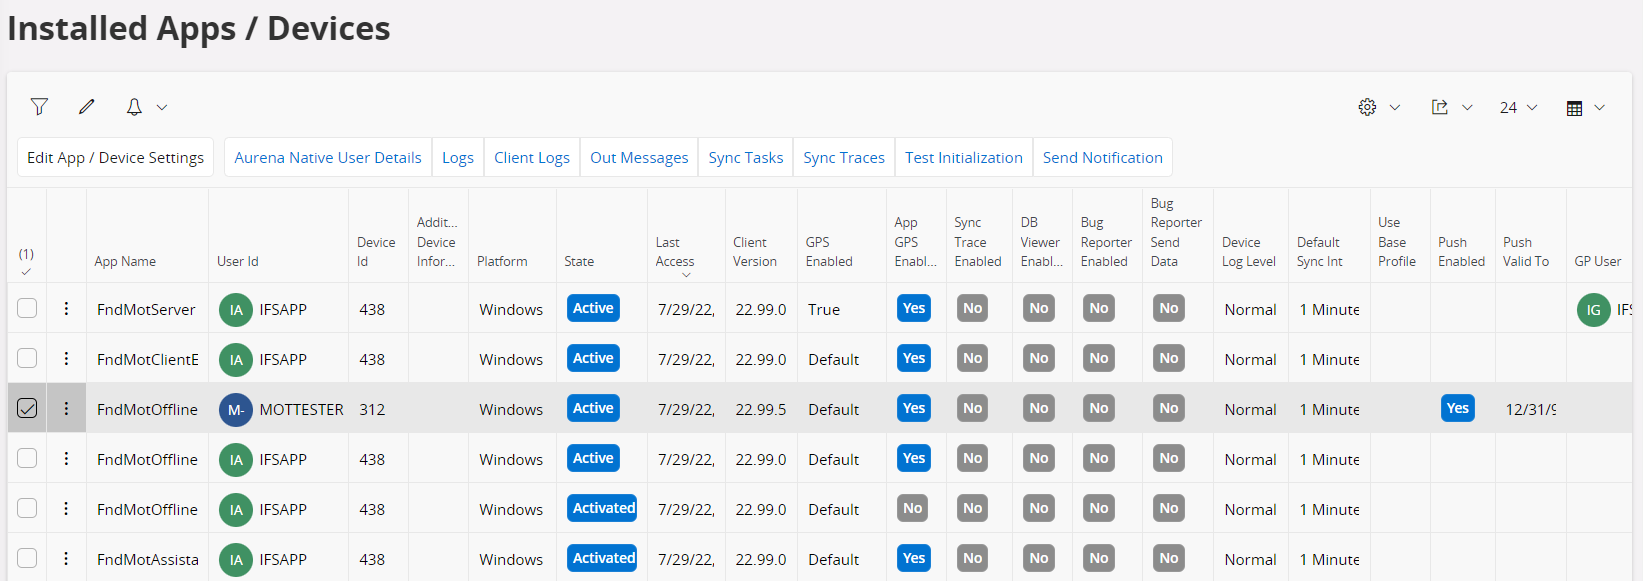1643x581 pixels.
Task: Click the Send Notification link
Action: (1102, 158)
